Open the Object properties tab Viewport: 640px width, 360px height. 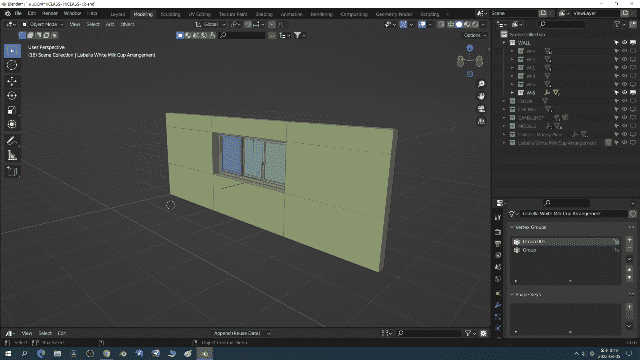pos(498,293)
